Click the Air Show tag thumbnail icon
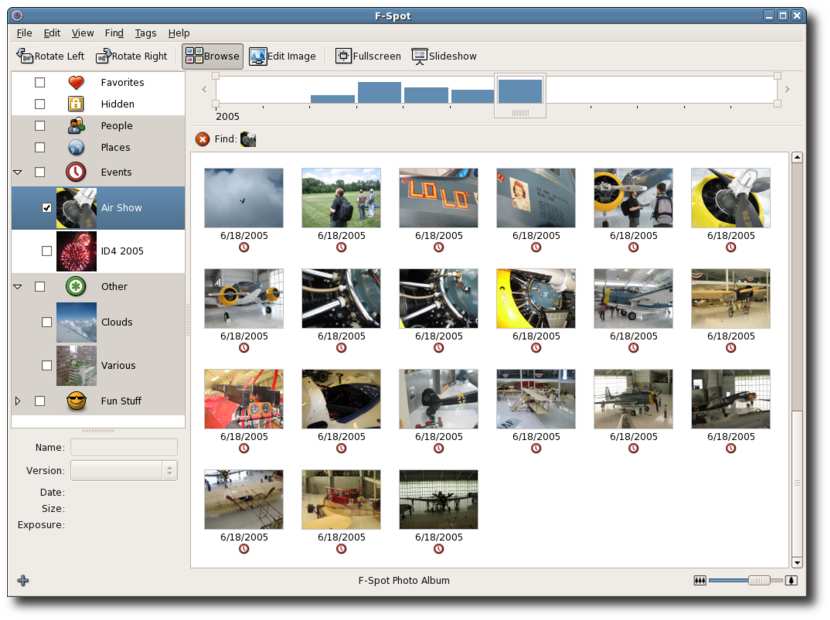The image size is (830, 620). (76, 208)
